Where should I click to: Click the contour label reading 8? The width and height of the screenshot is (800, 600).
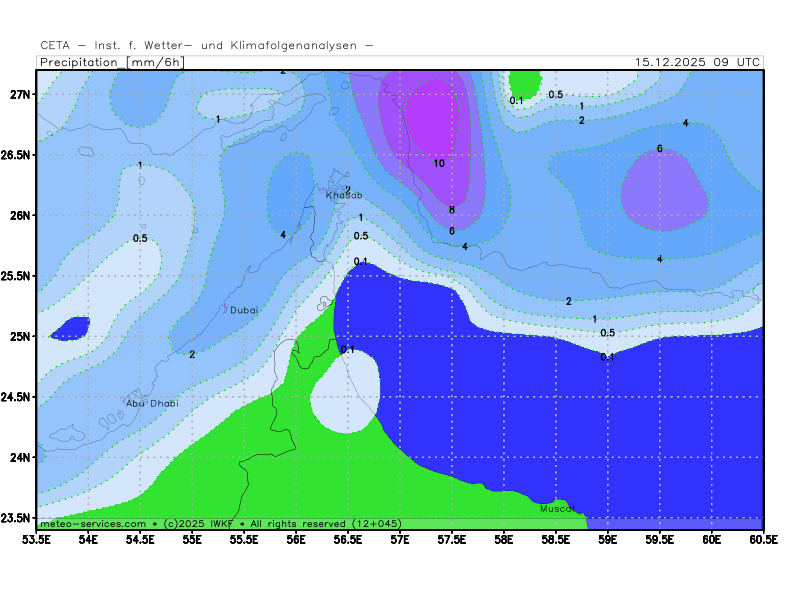pyautogui.click(x=452, y=210)
